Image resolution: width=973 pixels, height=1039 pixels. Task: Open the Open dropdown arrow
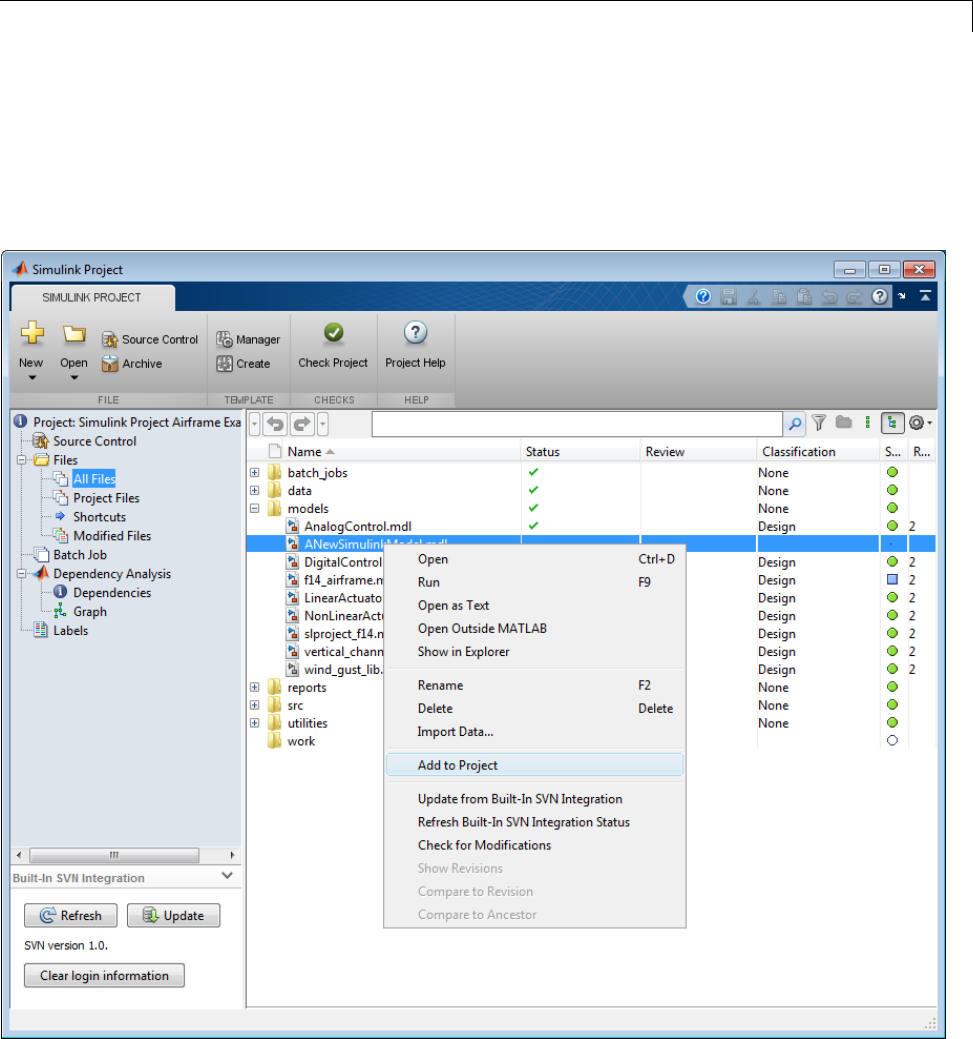[x=74, y=378]
